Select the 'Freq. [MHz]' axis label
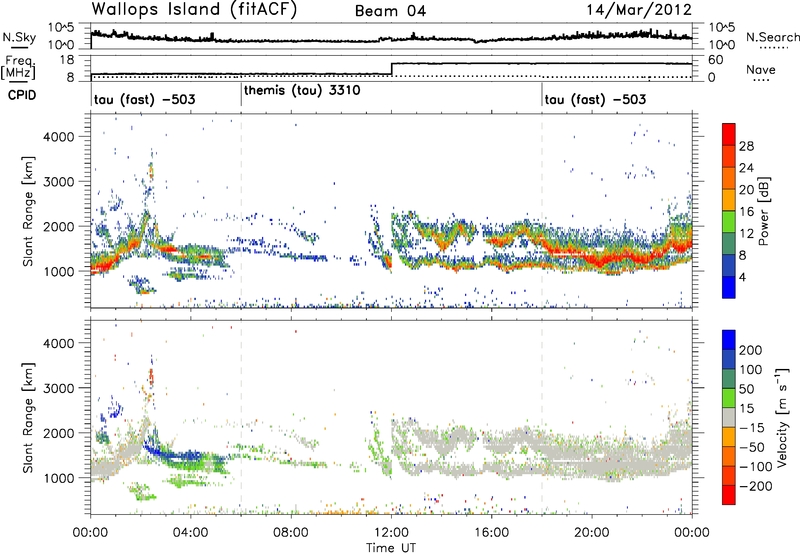 tap(18, 68)
